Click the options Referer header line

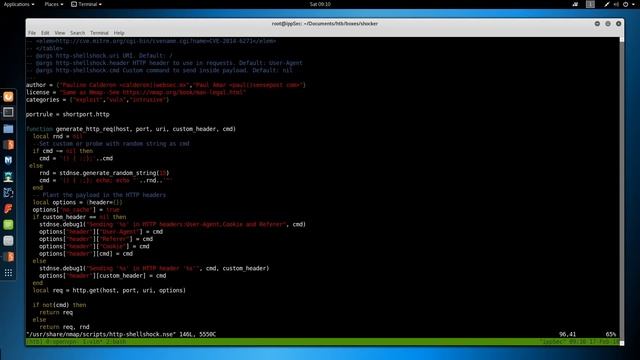tap(96, 239)
